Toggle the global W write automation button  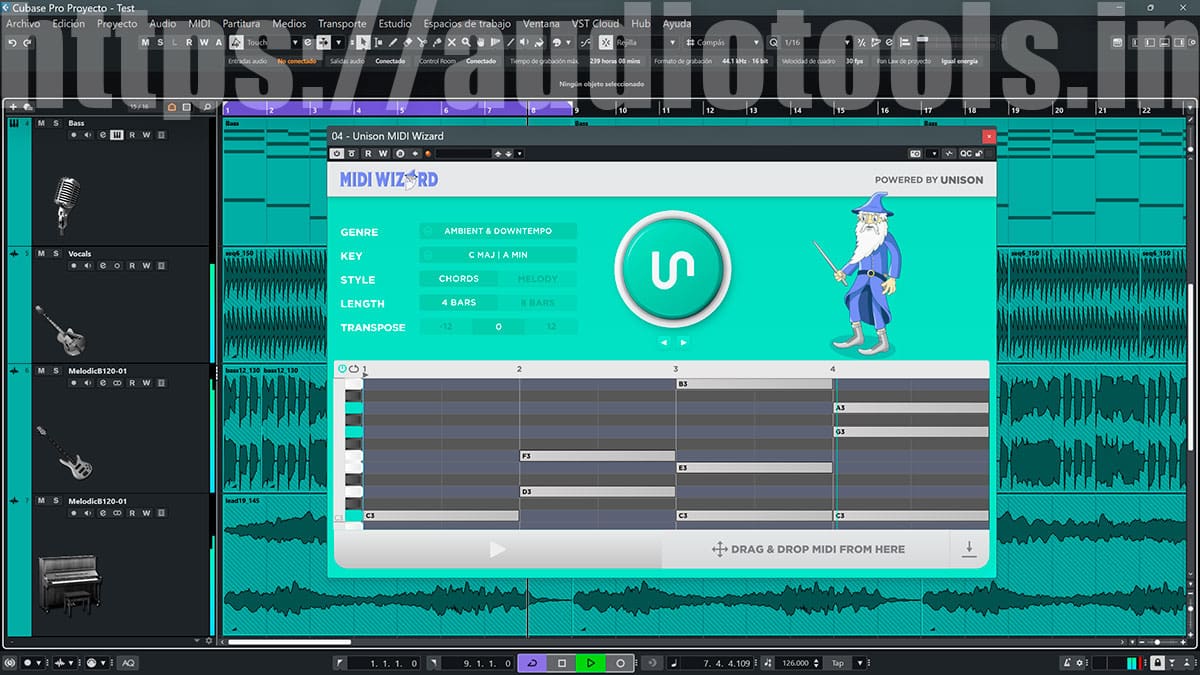pyautogui.click(x=203, y=43)
